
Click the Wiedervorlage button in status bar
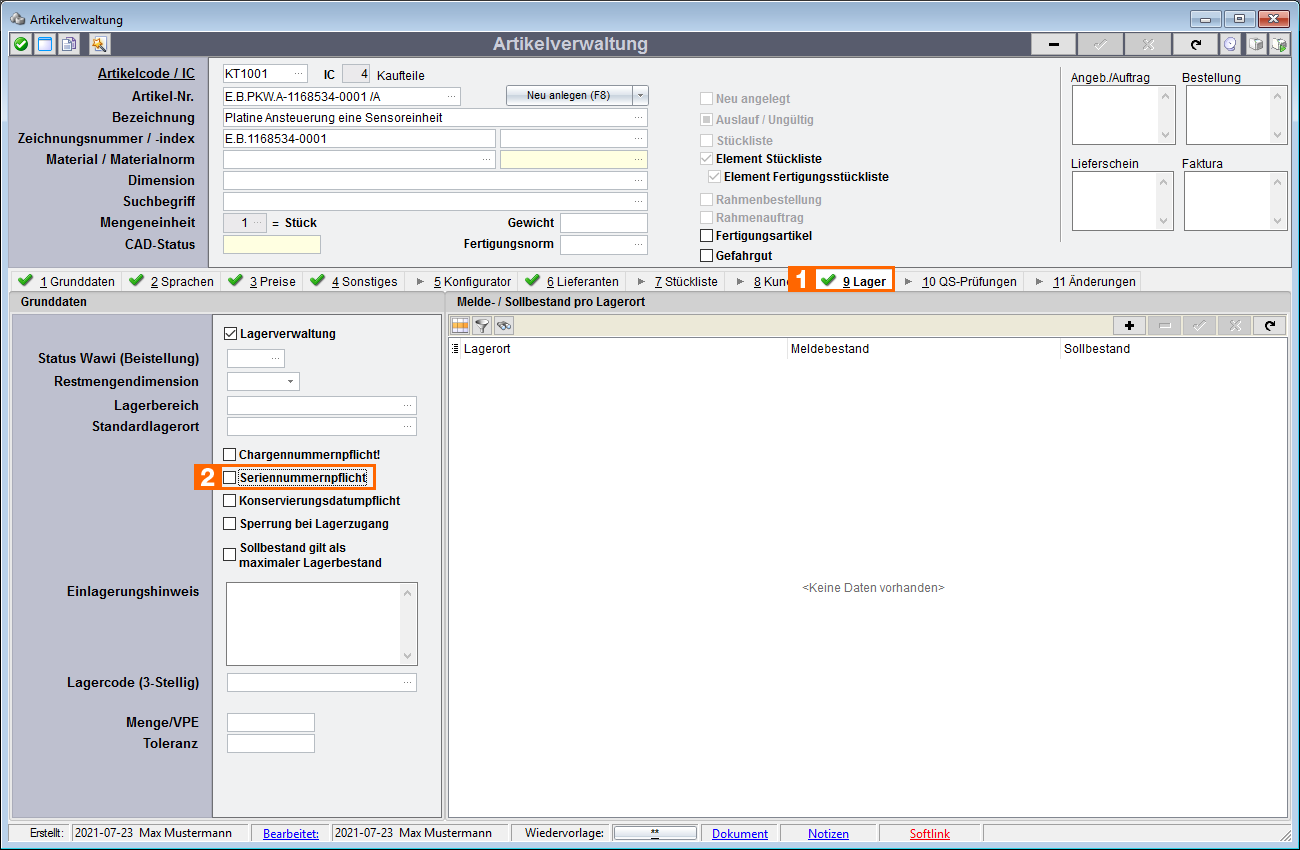click(x=655, y=833)
